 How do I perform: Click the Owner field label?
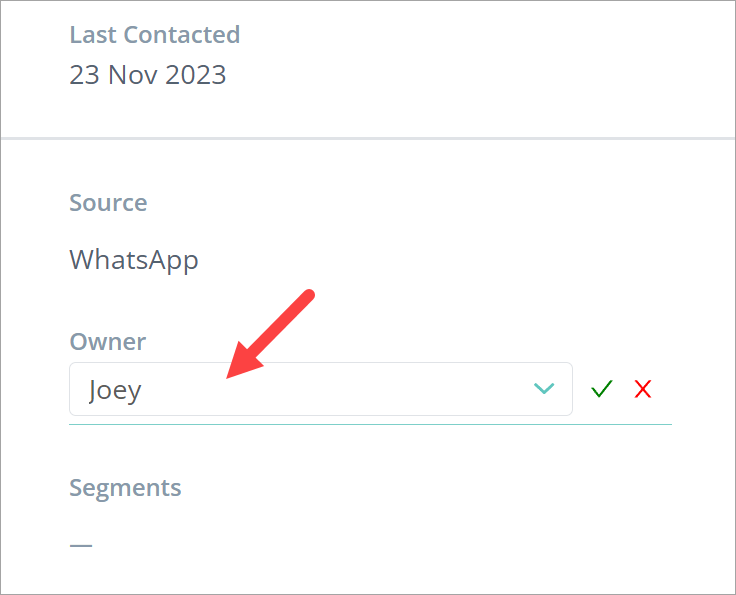107,342
